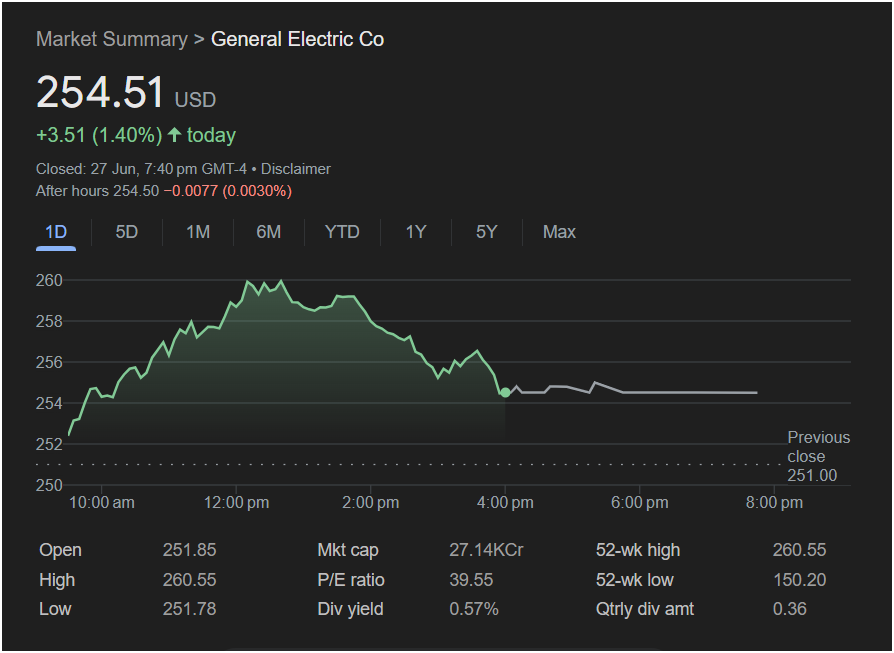The height and width of the screenshot is (653, 894).
Task: Open the 5Y chart range tab
Action: (x=486, y=232)
